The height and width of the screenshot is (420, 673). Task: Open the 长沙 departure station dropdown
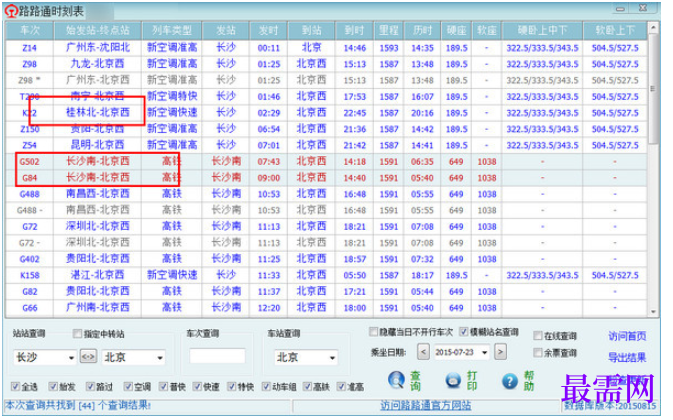point(71,357)
